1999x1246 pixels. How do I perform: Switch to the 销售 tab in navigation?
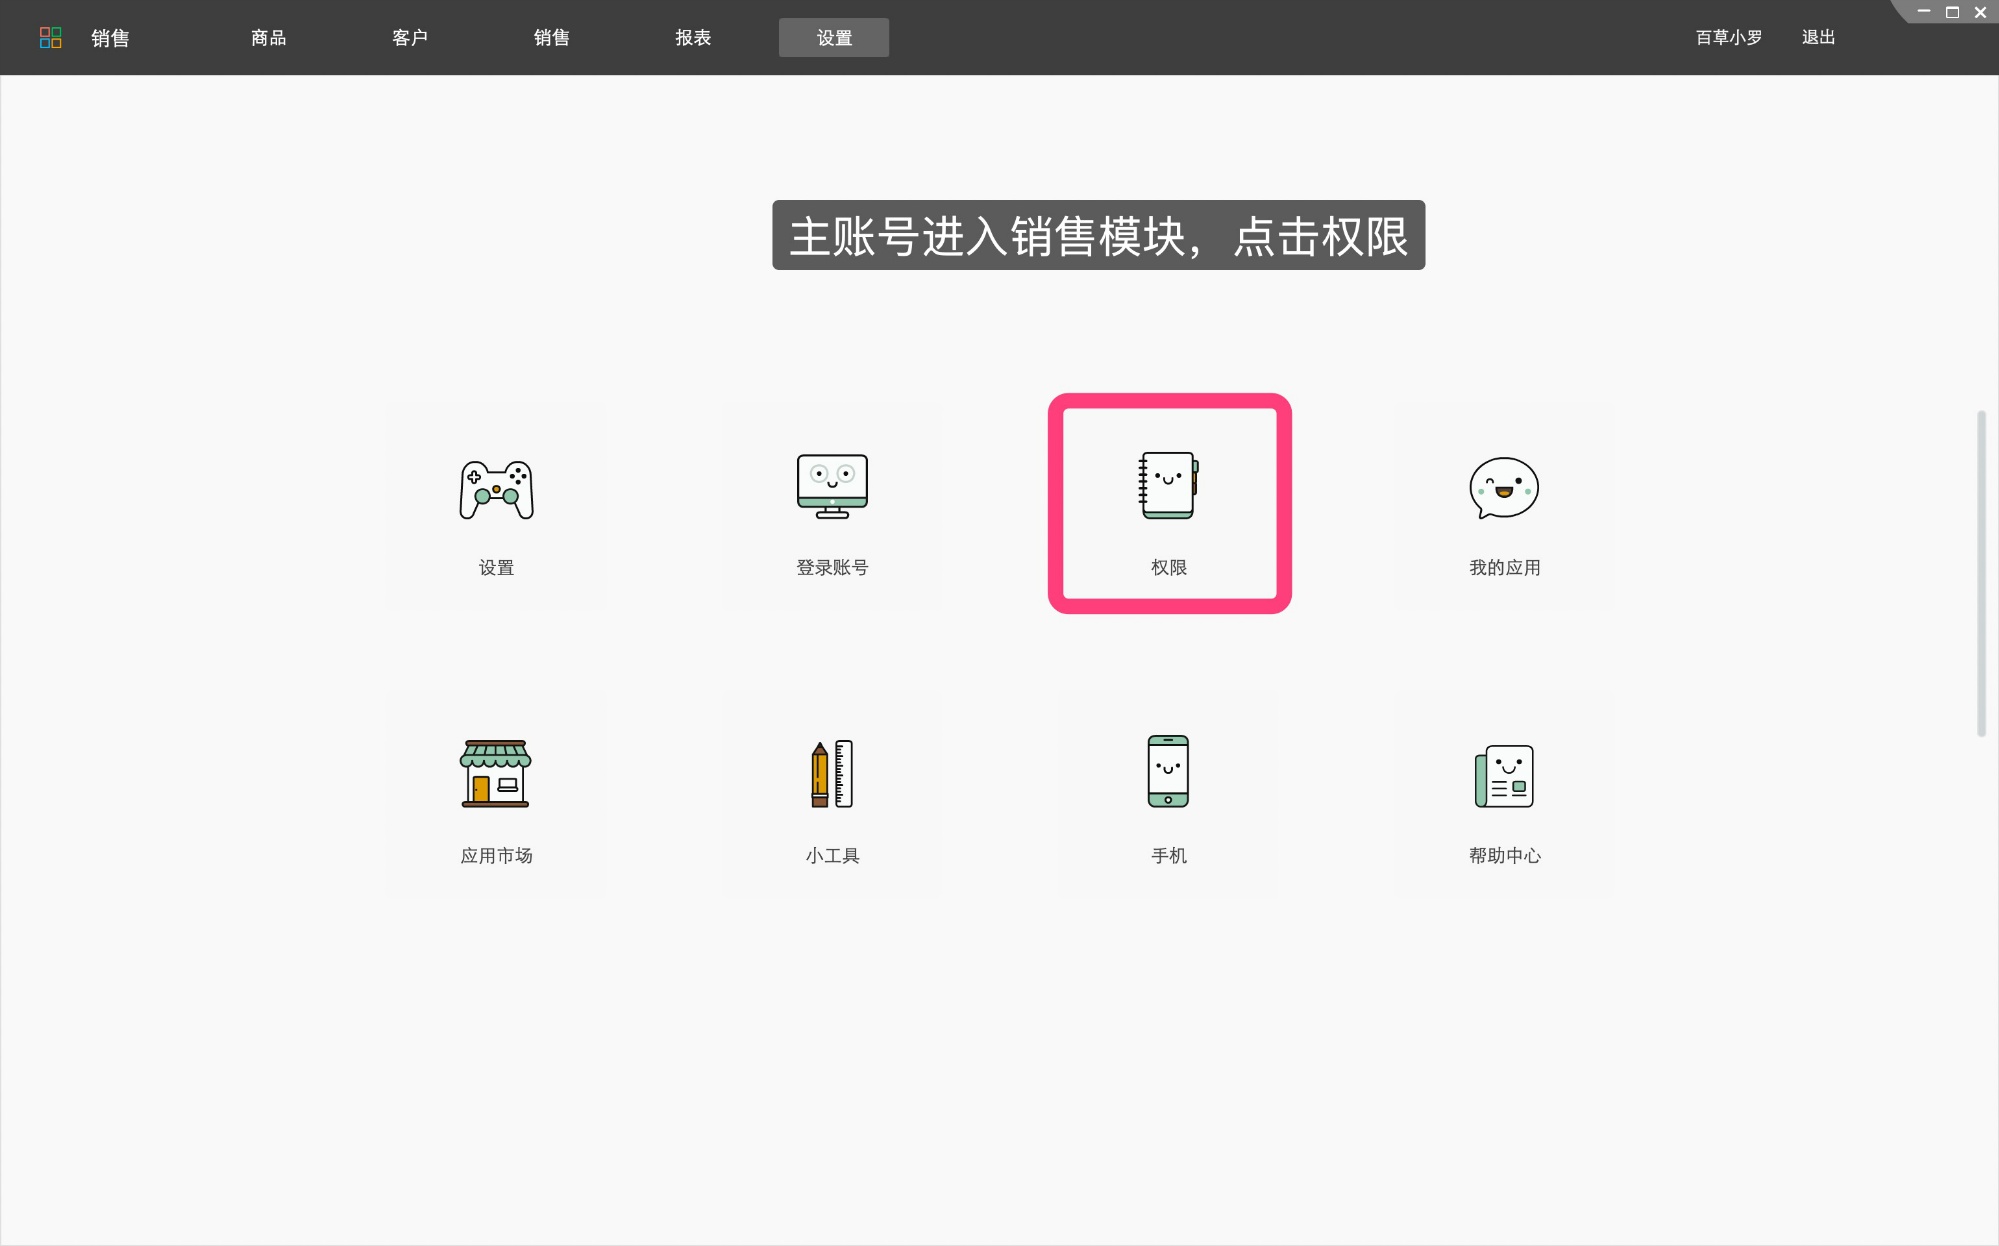[x=551, y=38]
